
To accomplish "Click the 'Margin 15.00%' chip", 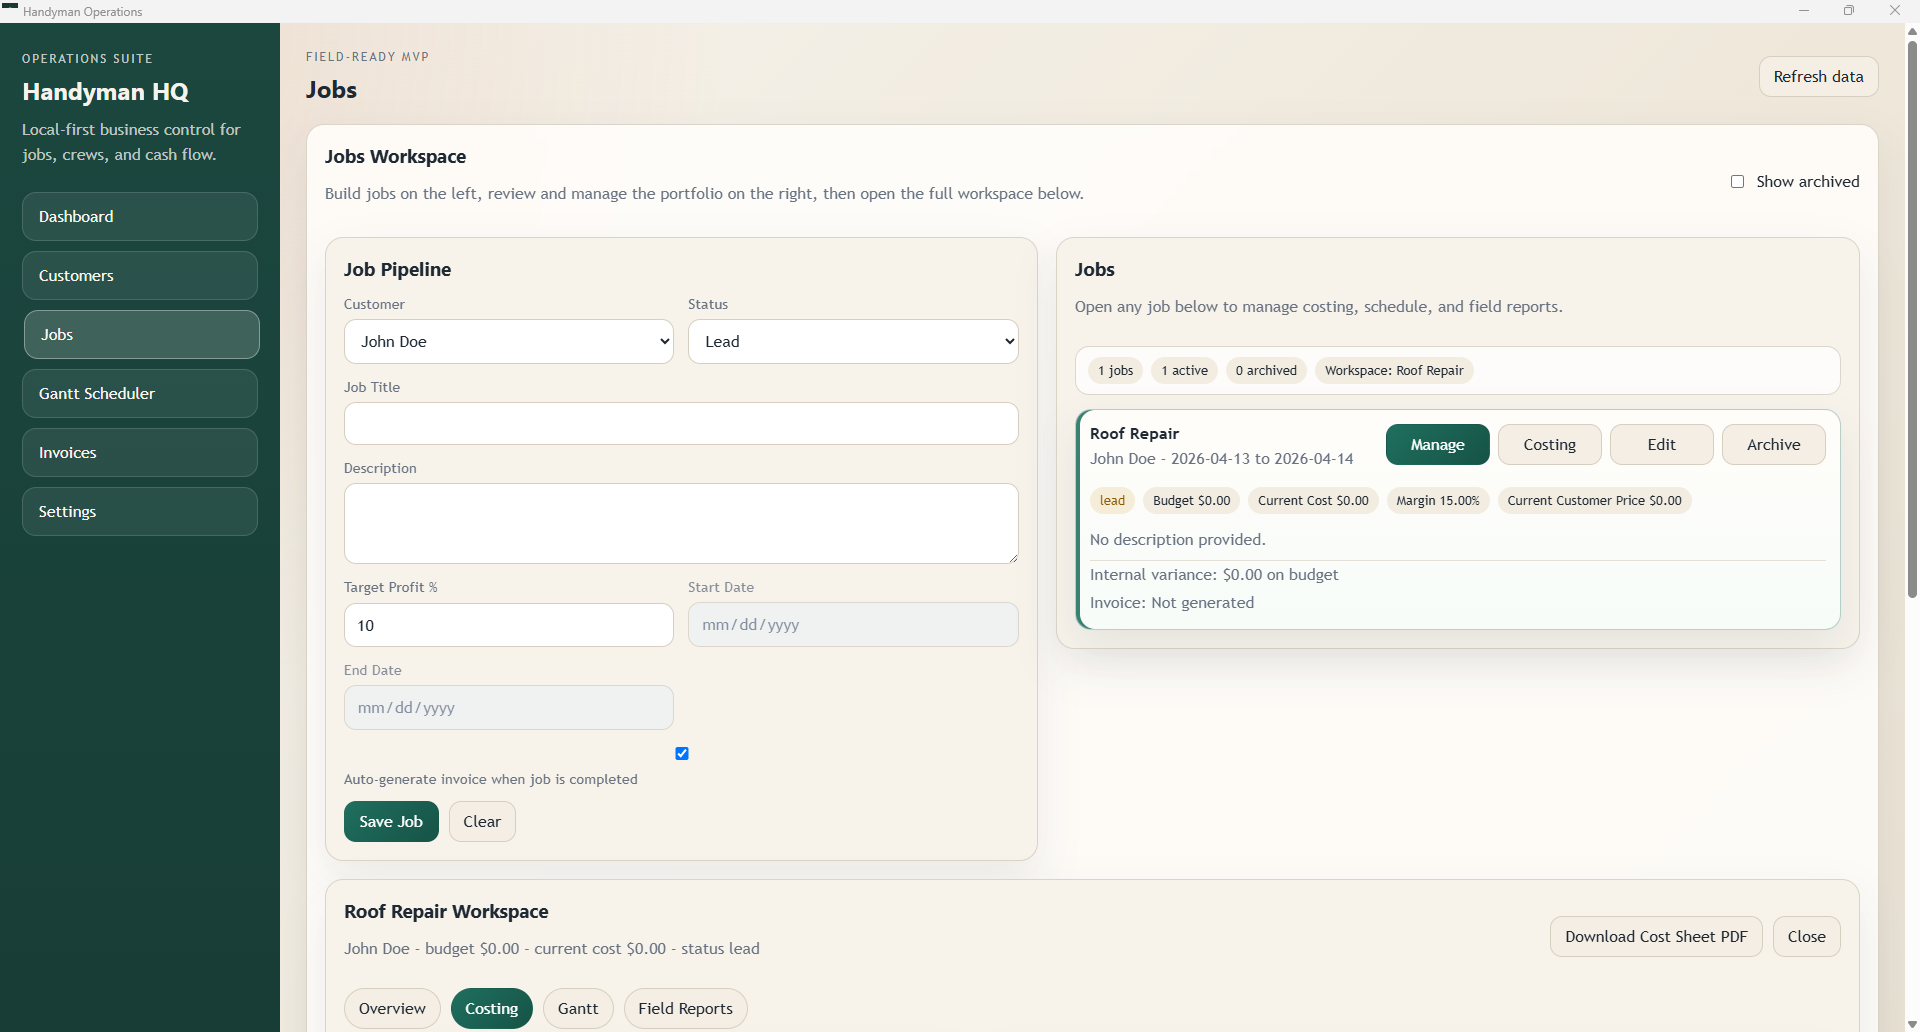I will point(1437,501).
